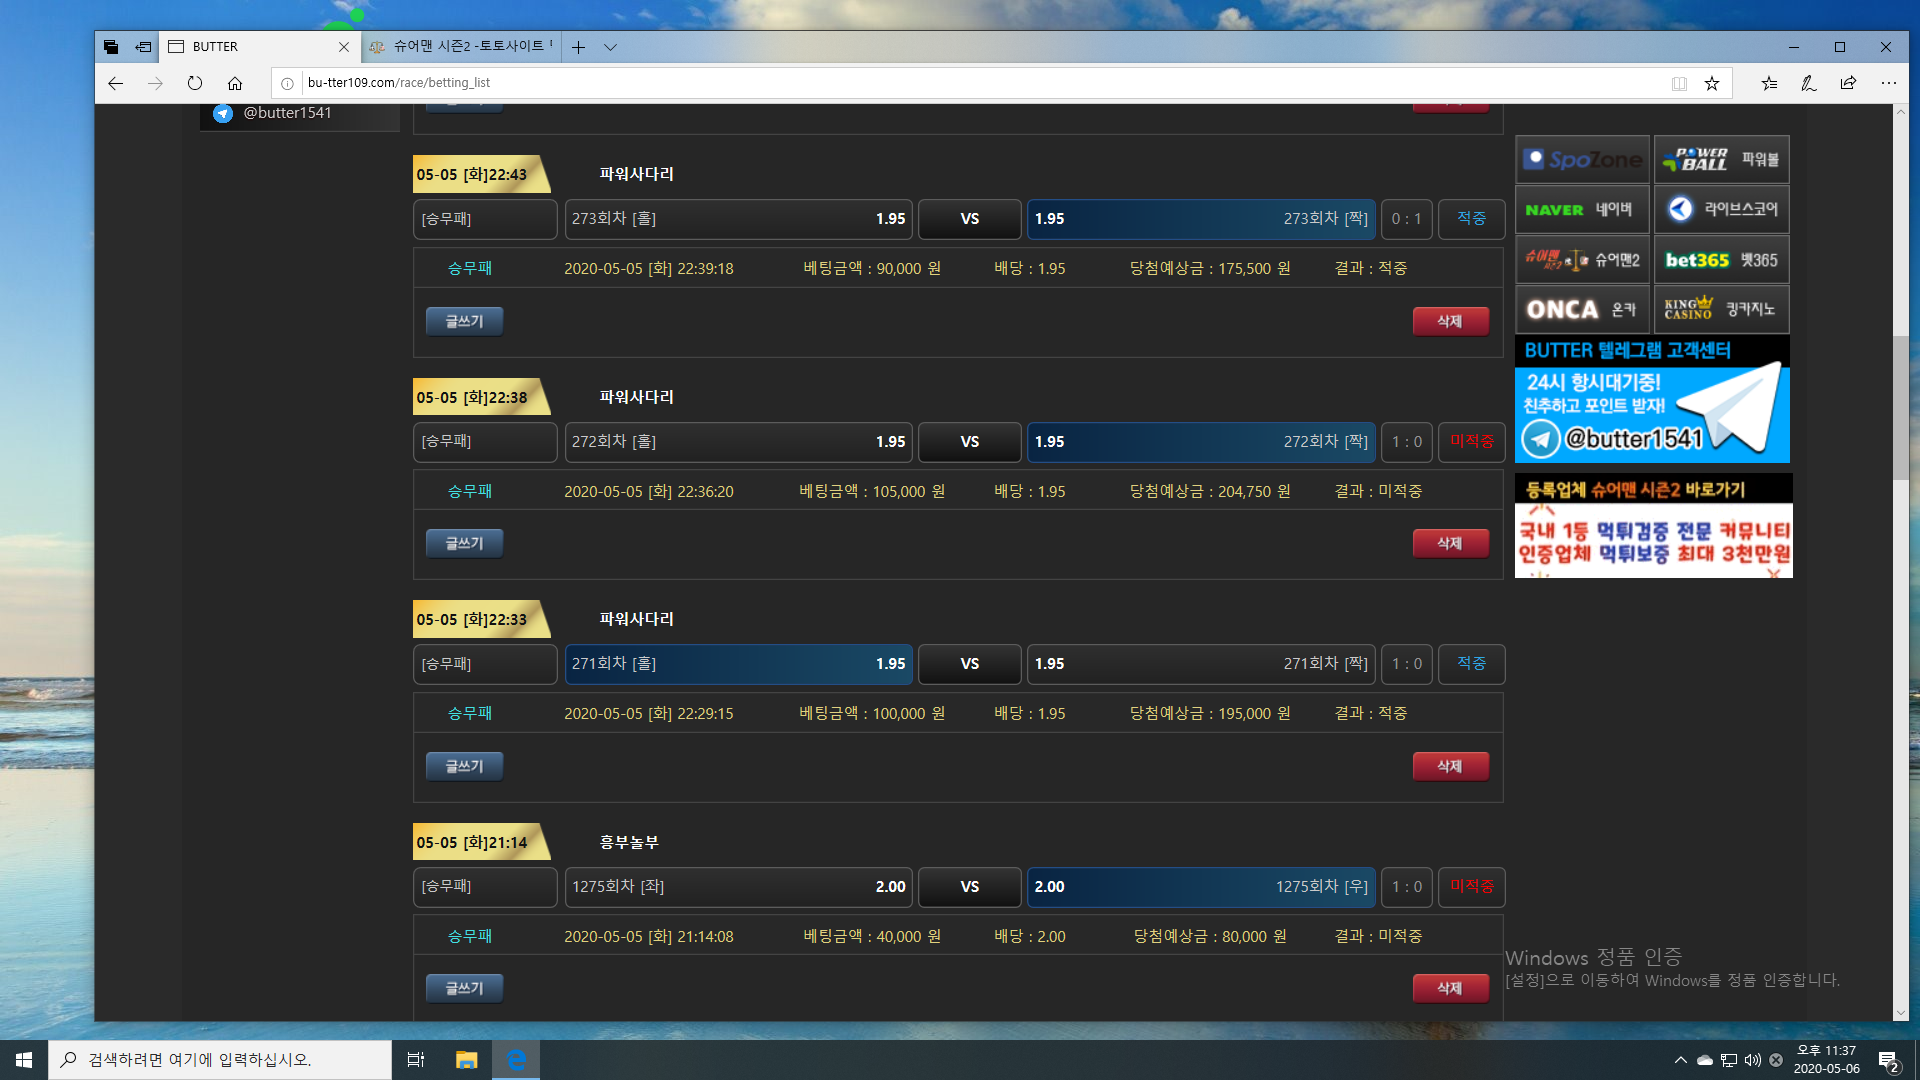Image resolution: width=1920 pixels, height=1080 pixels.
Task: Open the reading view icon
Action: click(1679, 83)
